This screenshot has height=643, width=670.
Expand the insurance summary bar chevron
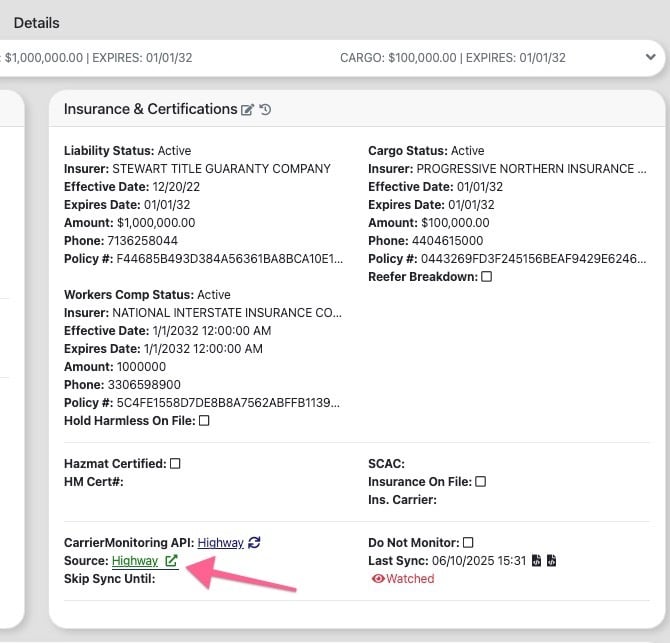pos(650,57)
